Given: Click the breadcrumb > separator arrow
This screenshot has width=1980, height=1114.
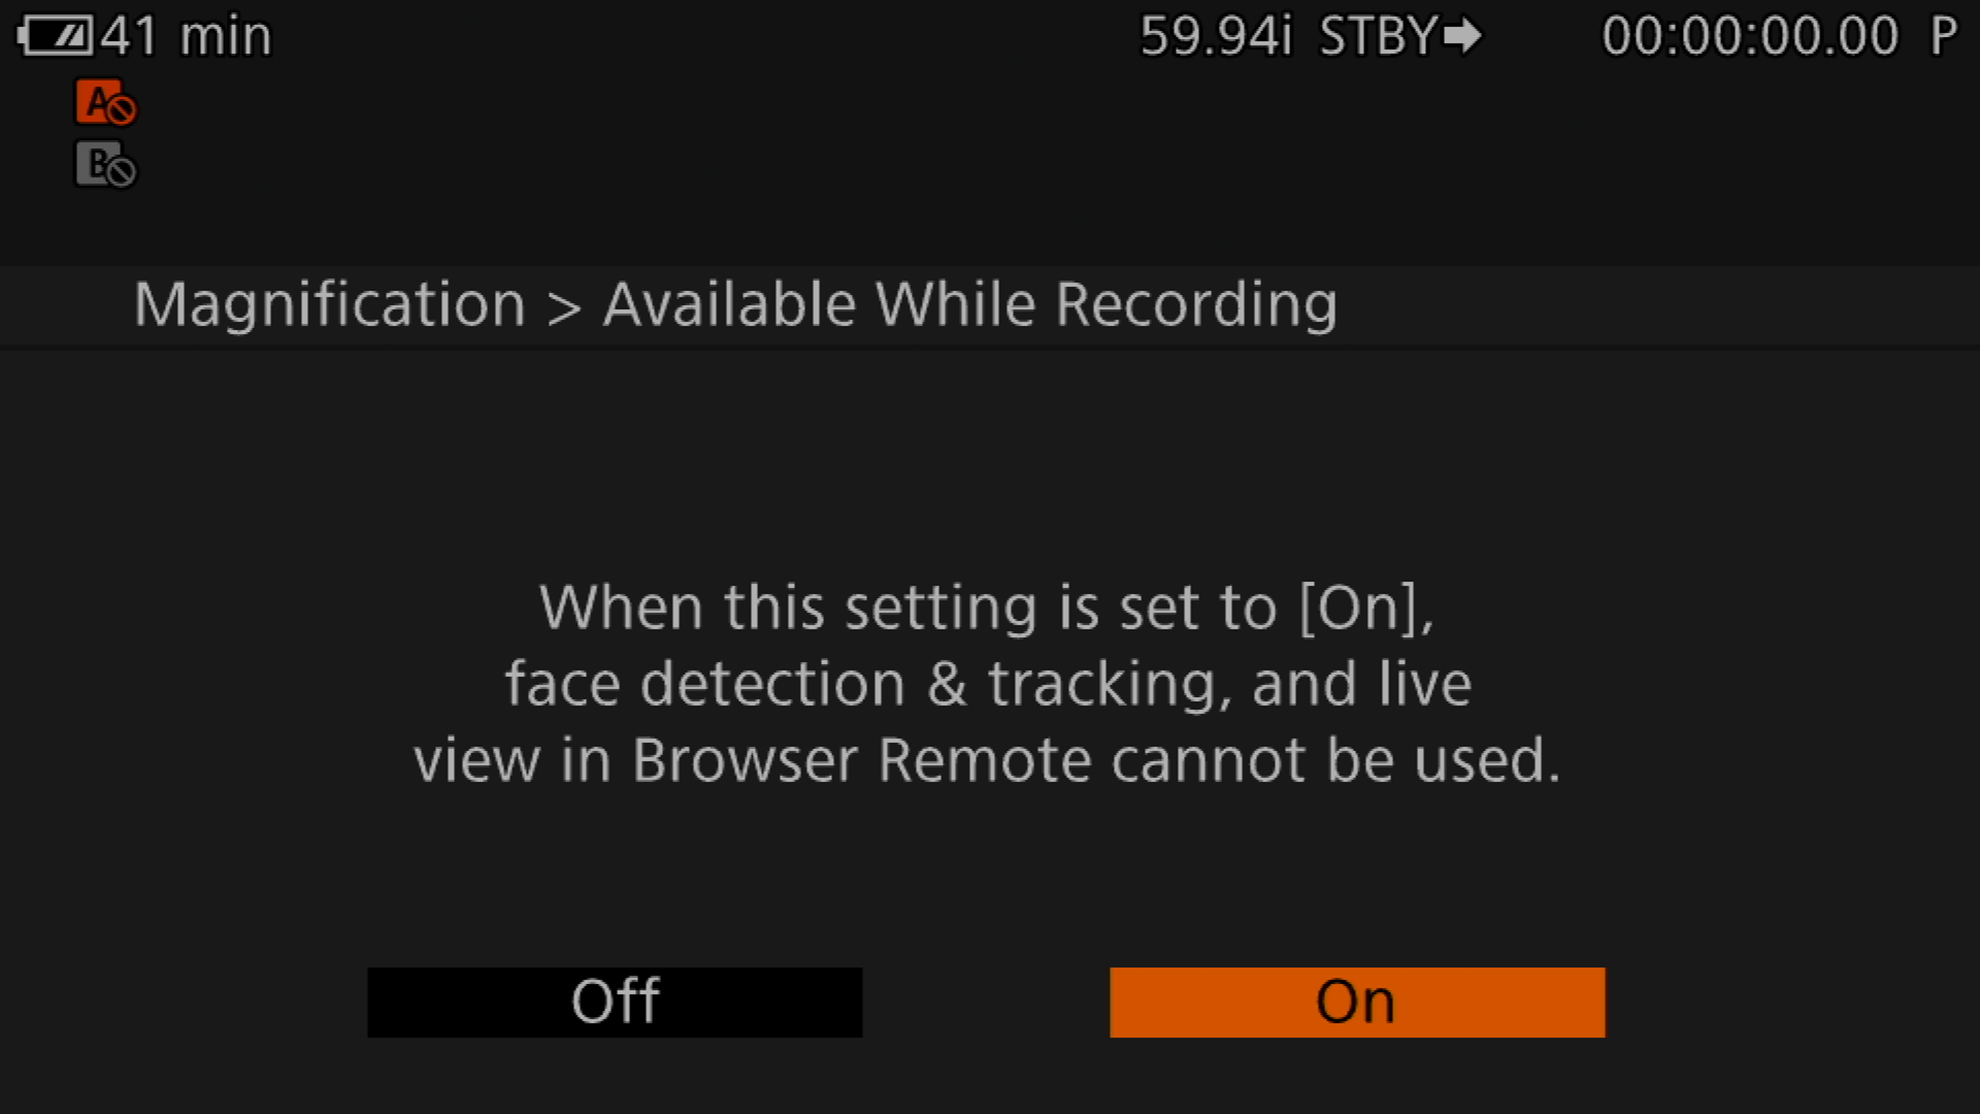Looking at the screenshot, I should pyautogui.click(x=564, y=306).
